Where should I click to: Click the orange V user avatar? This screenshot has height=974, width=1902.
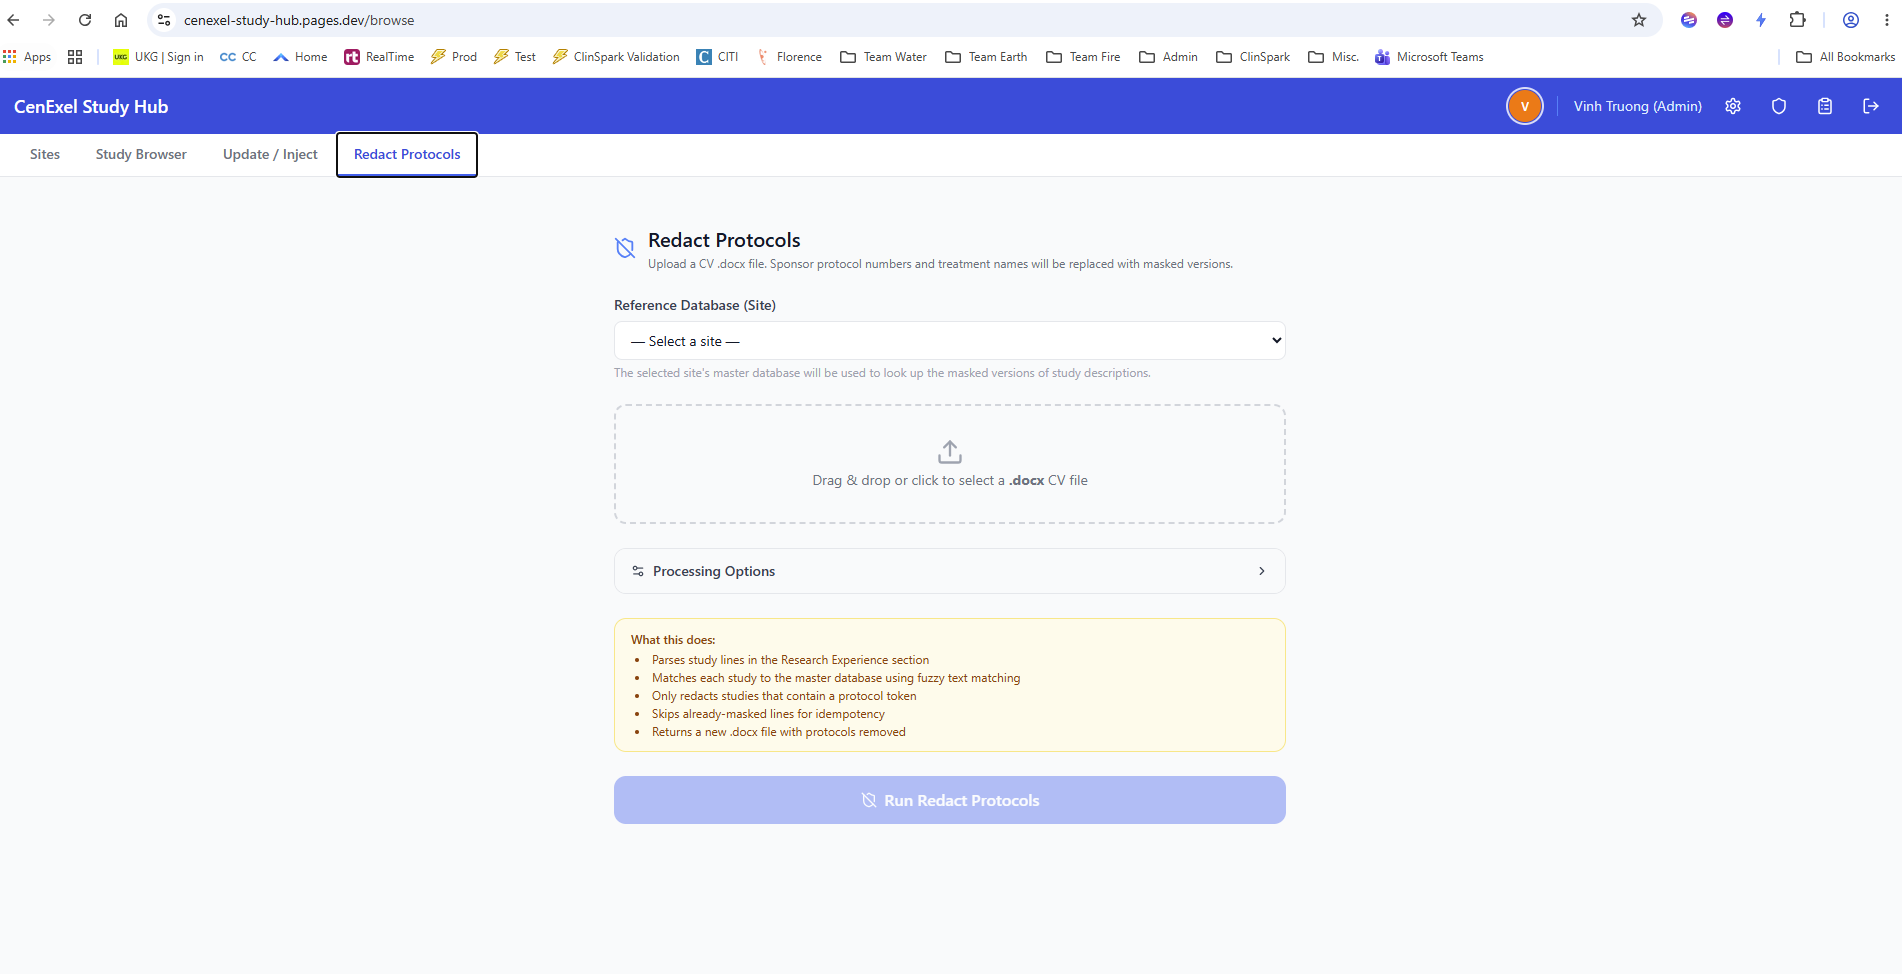click(1525, 106)
